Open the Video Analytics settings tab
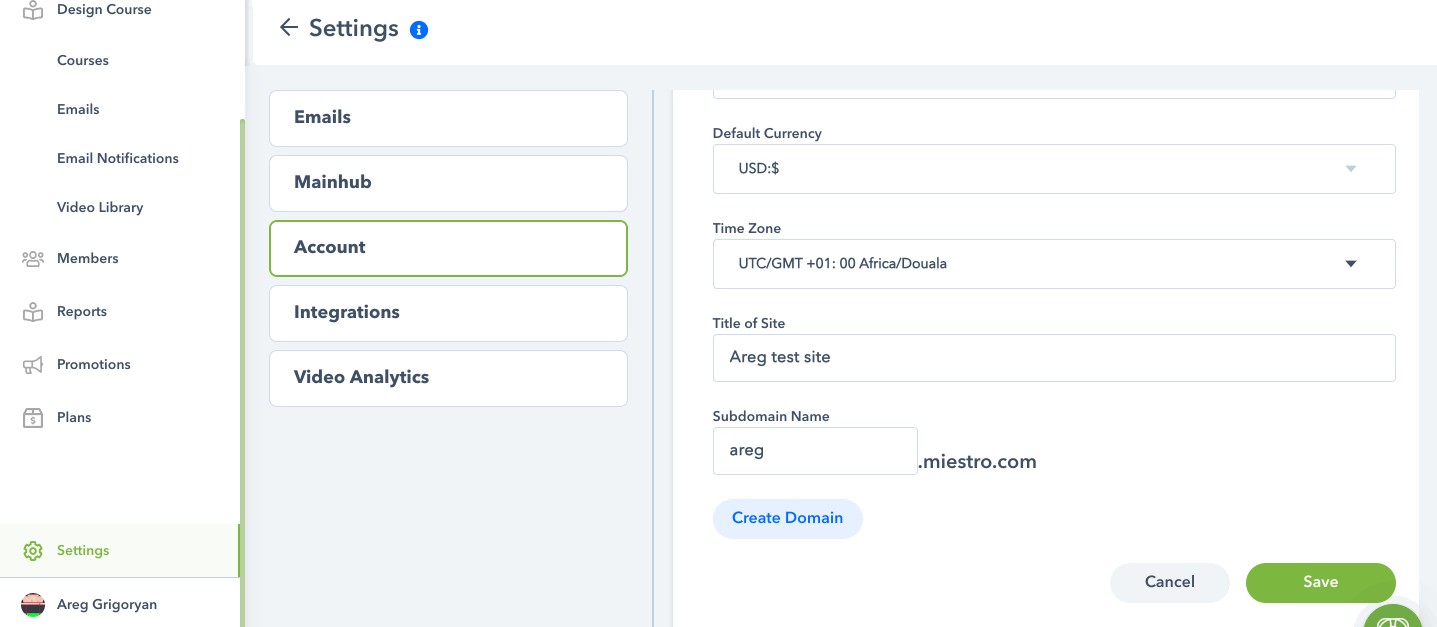The width and height of the screenshot is (1437, 627). (x=448, y=378)
